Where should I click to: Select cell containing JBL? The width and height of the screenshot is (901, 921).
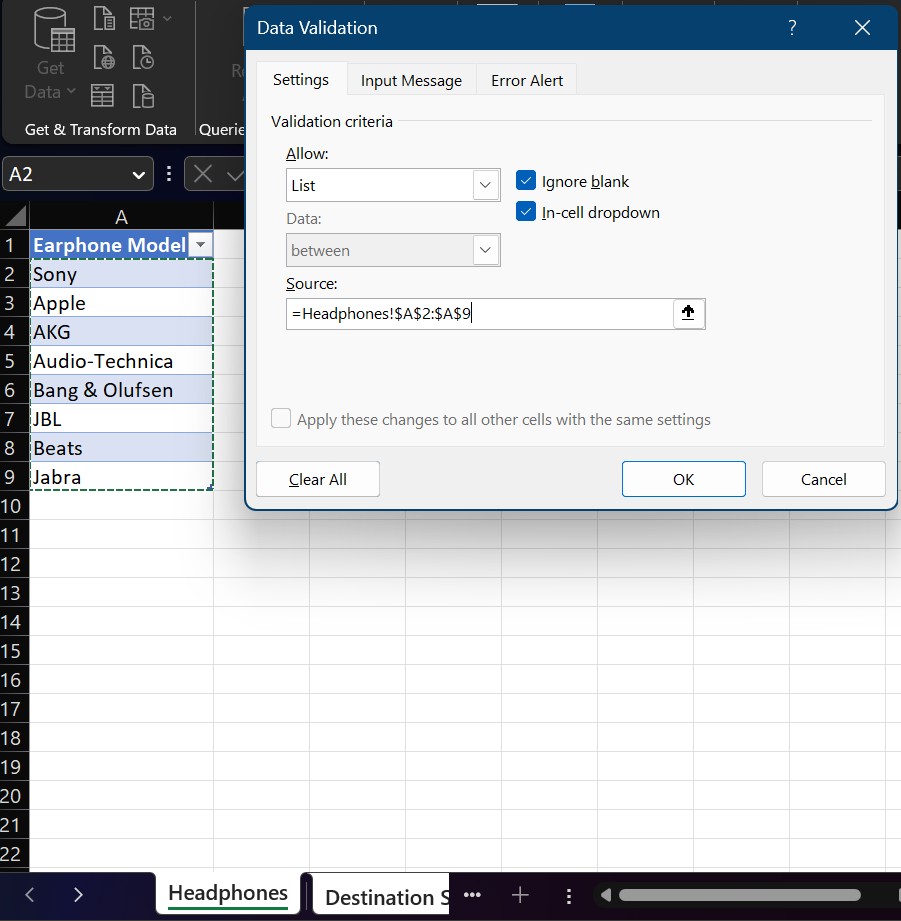point(121,419)
